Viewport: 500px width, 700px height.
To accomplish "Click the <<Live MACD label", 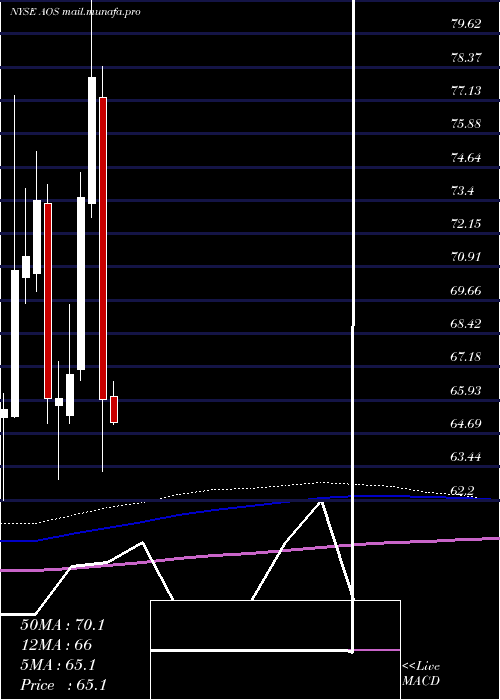I will point(421,674).
